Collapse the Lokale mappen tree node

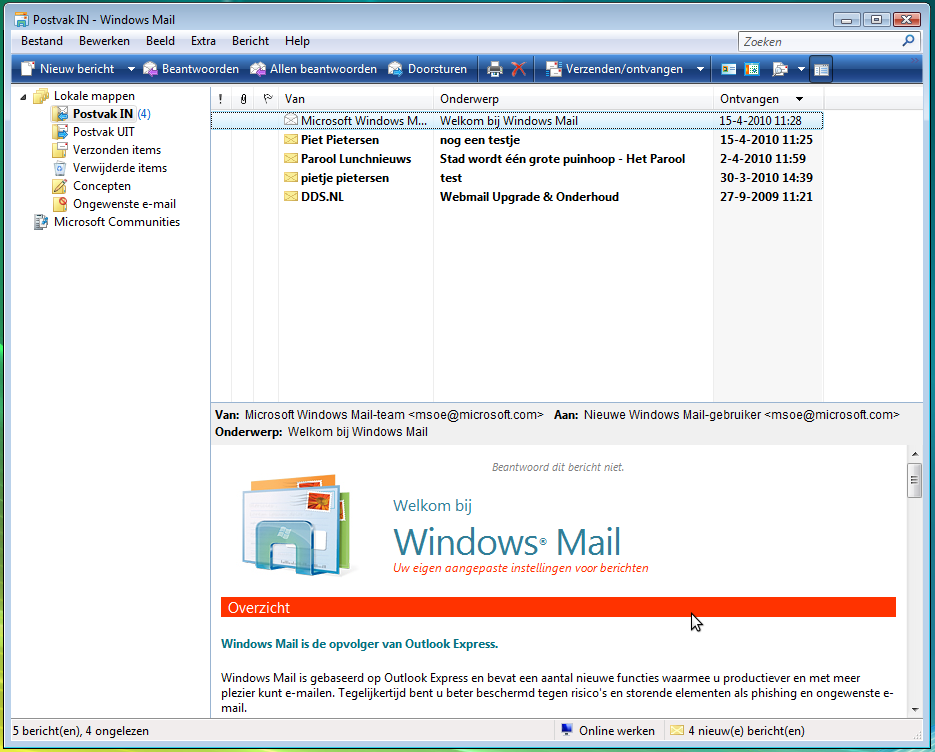click(23, 97)
